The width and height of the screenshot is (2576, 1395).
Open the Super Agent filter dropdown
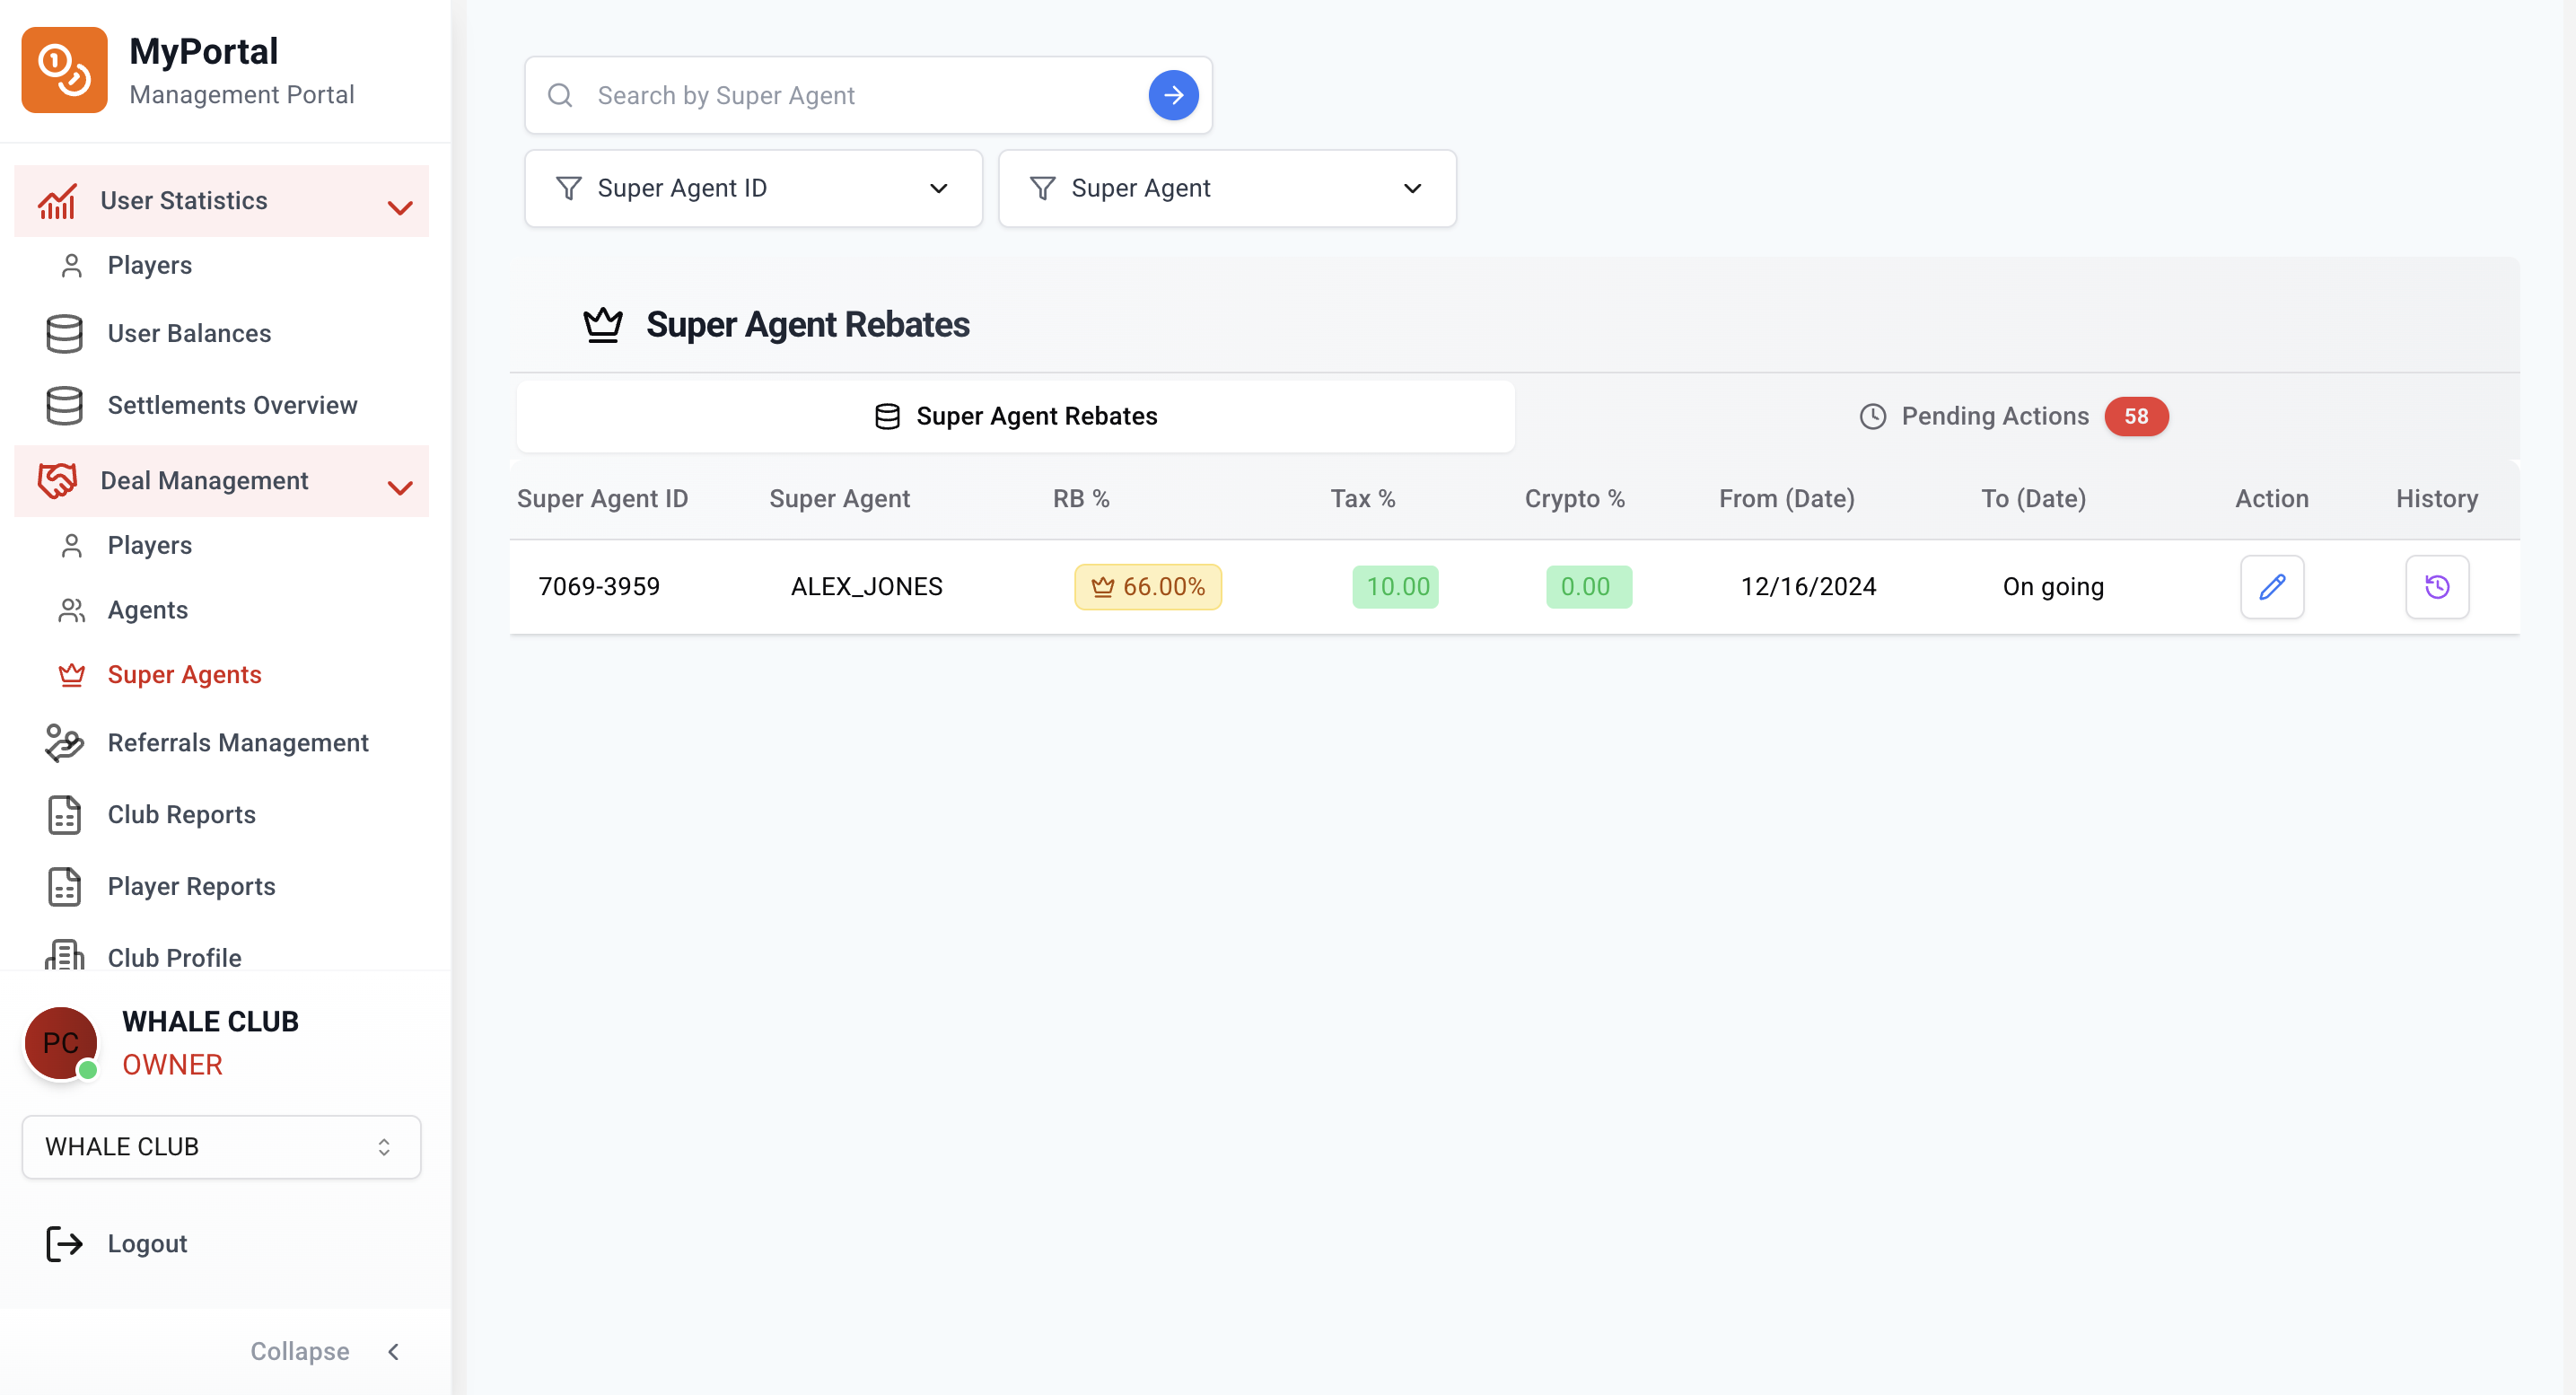[1226, 188]
